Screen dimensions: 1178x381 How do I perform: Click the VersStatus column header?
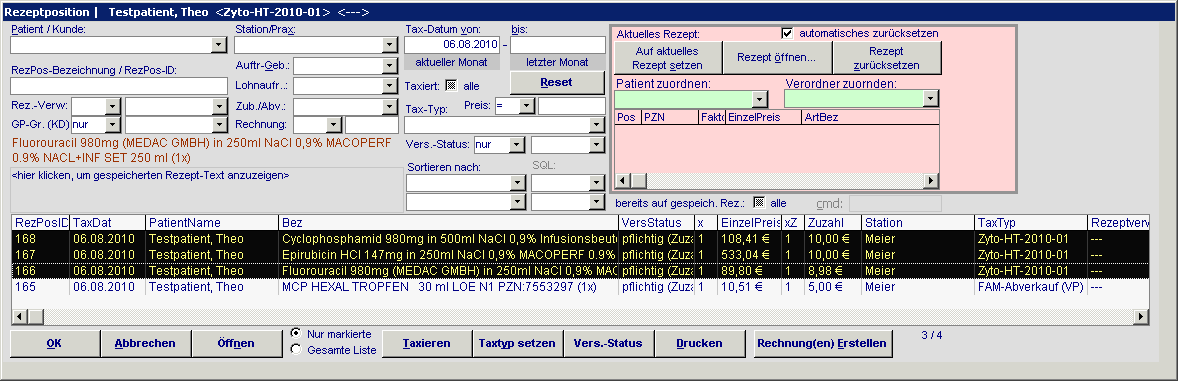click(657, 222)
